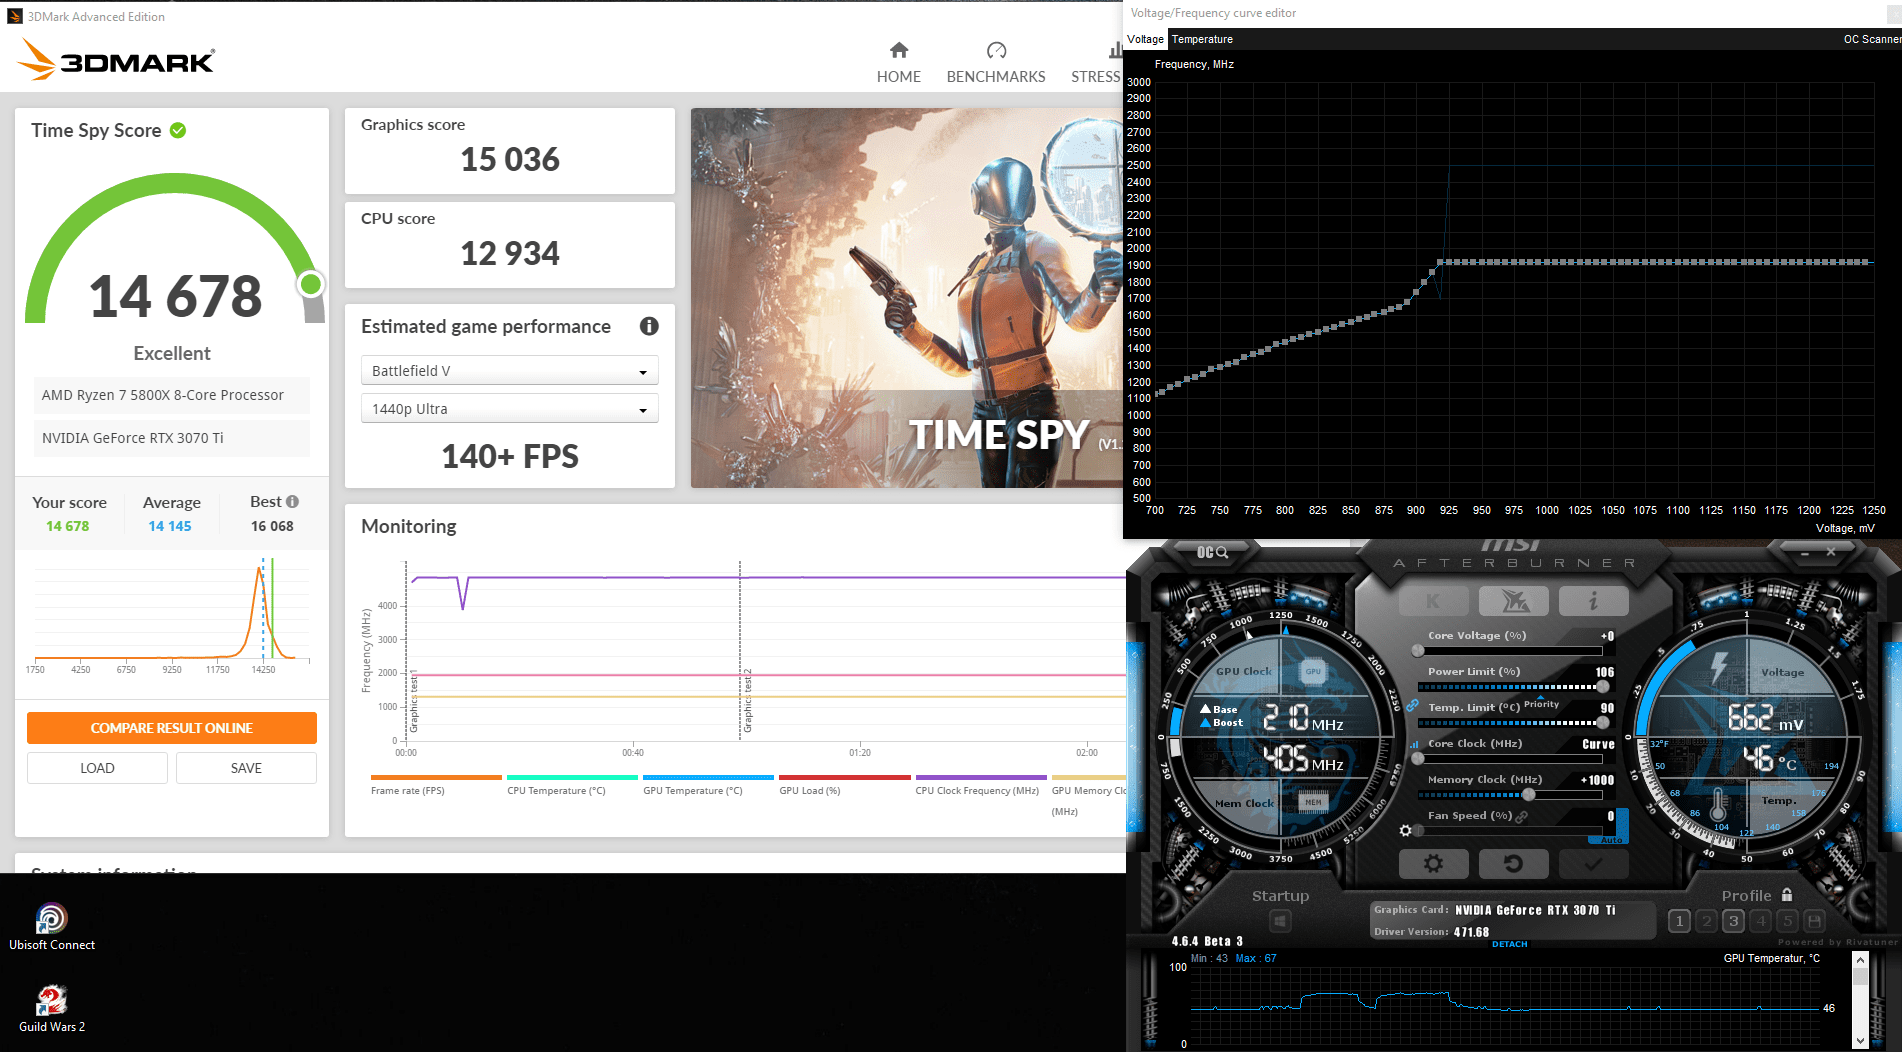Click the lightning bolt voltage icon on gauge
Image resolution: width=1902 pixels, height=1052 pixels.
1719,666
